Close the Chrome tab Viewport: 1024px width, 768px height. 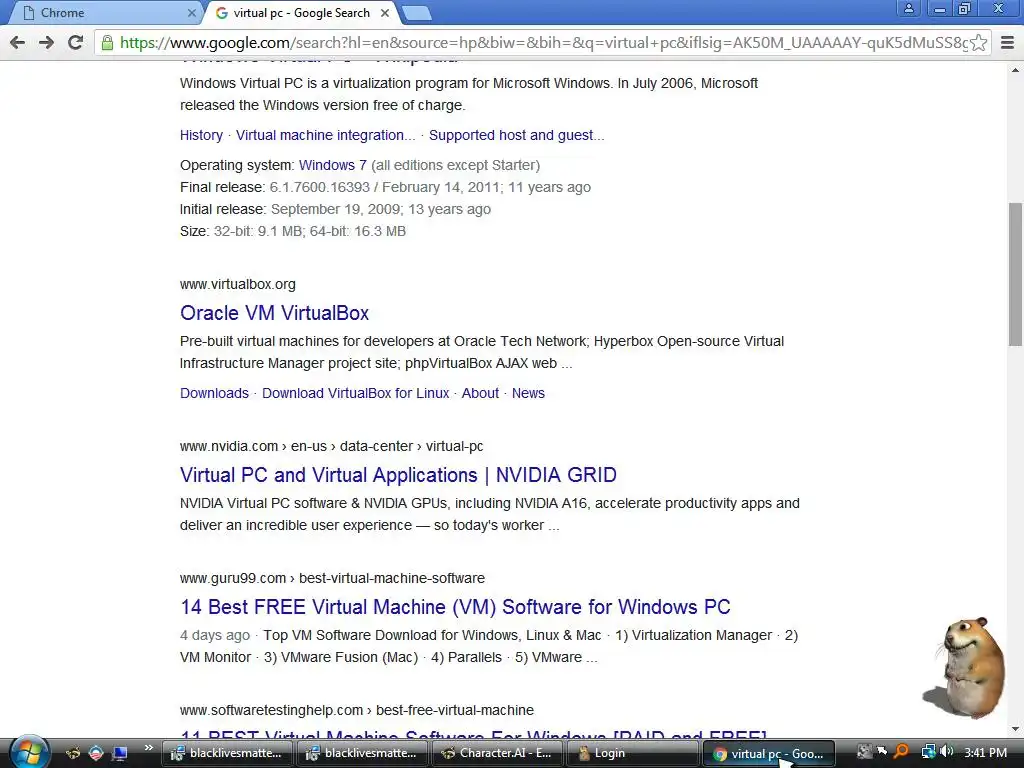pyautogui.click(x=191, y=13)
